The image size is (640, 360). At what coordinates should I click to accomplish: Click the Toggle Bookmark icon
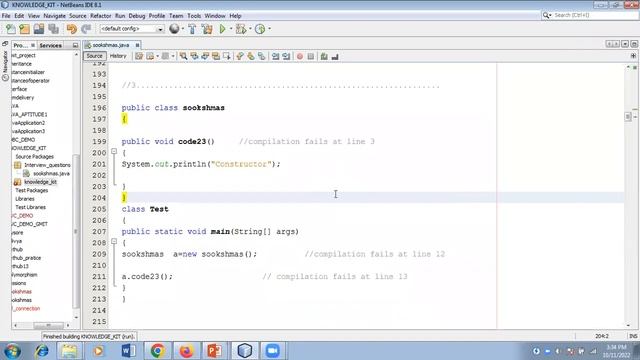[x=262, y=56]
